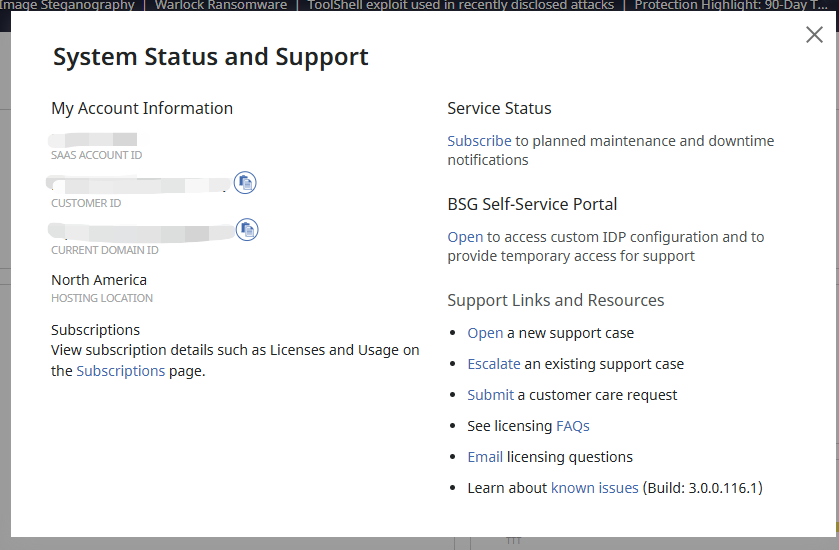Email licensing questions link
Image resolution: width=839 pixels, height=550 pixels.
click(x=485, y=457)
